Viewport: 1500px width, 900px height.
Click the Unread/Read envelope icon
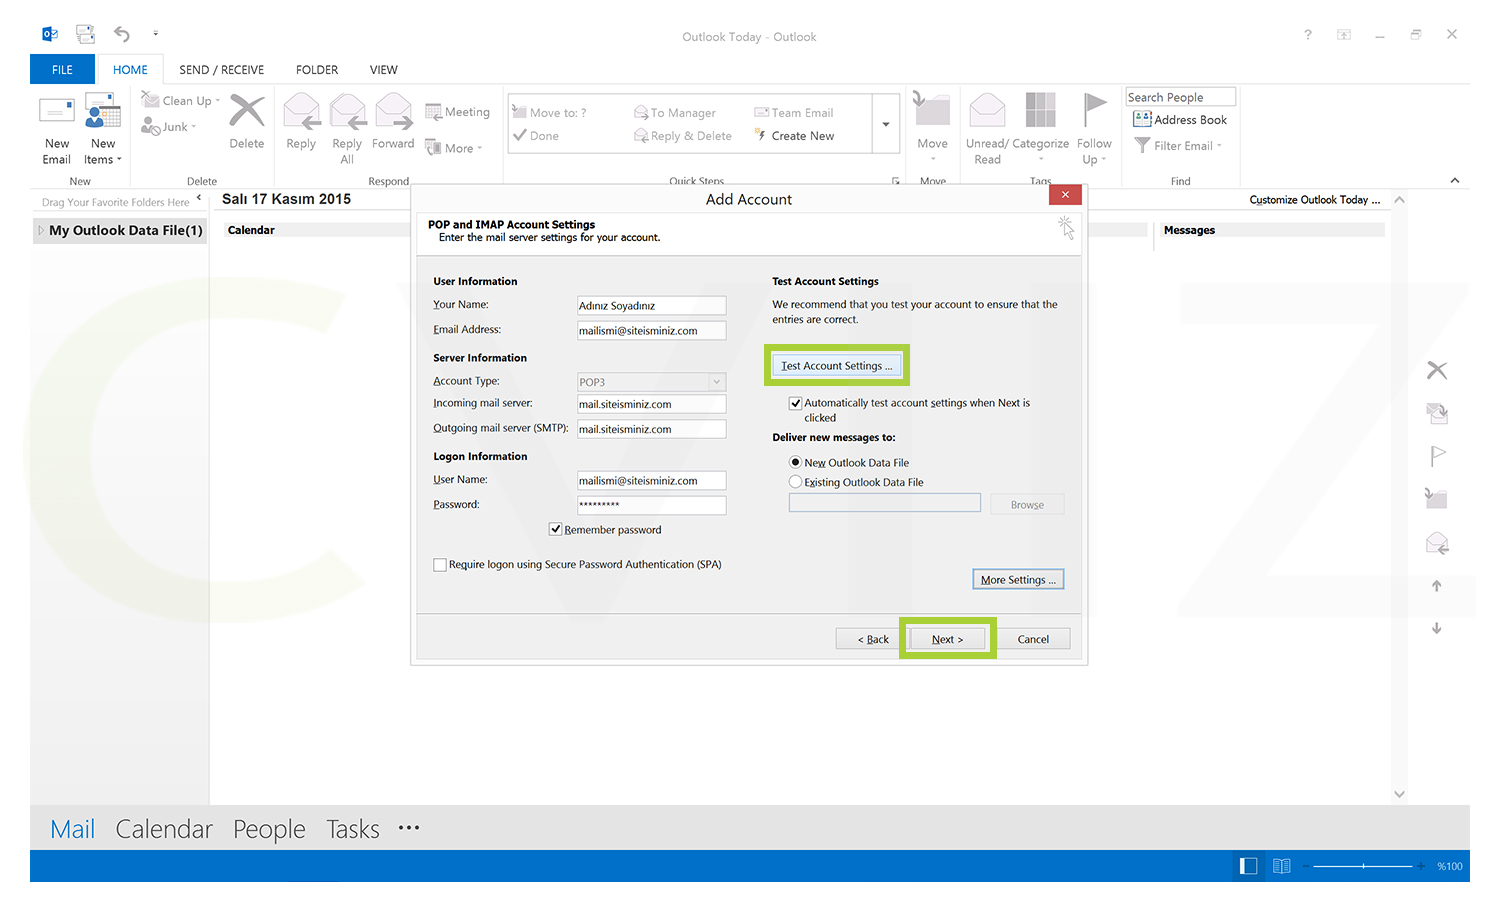987,110
